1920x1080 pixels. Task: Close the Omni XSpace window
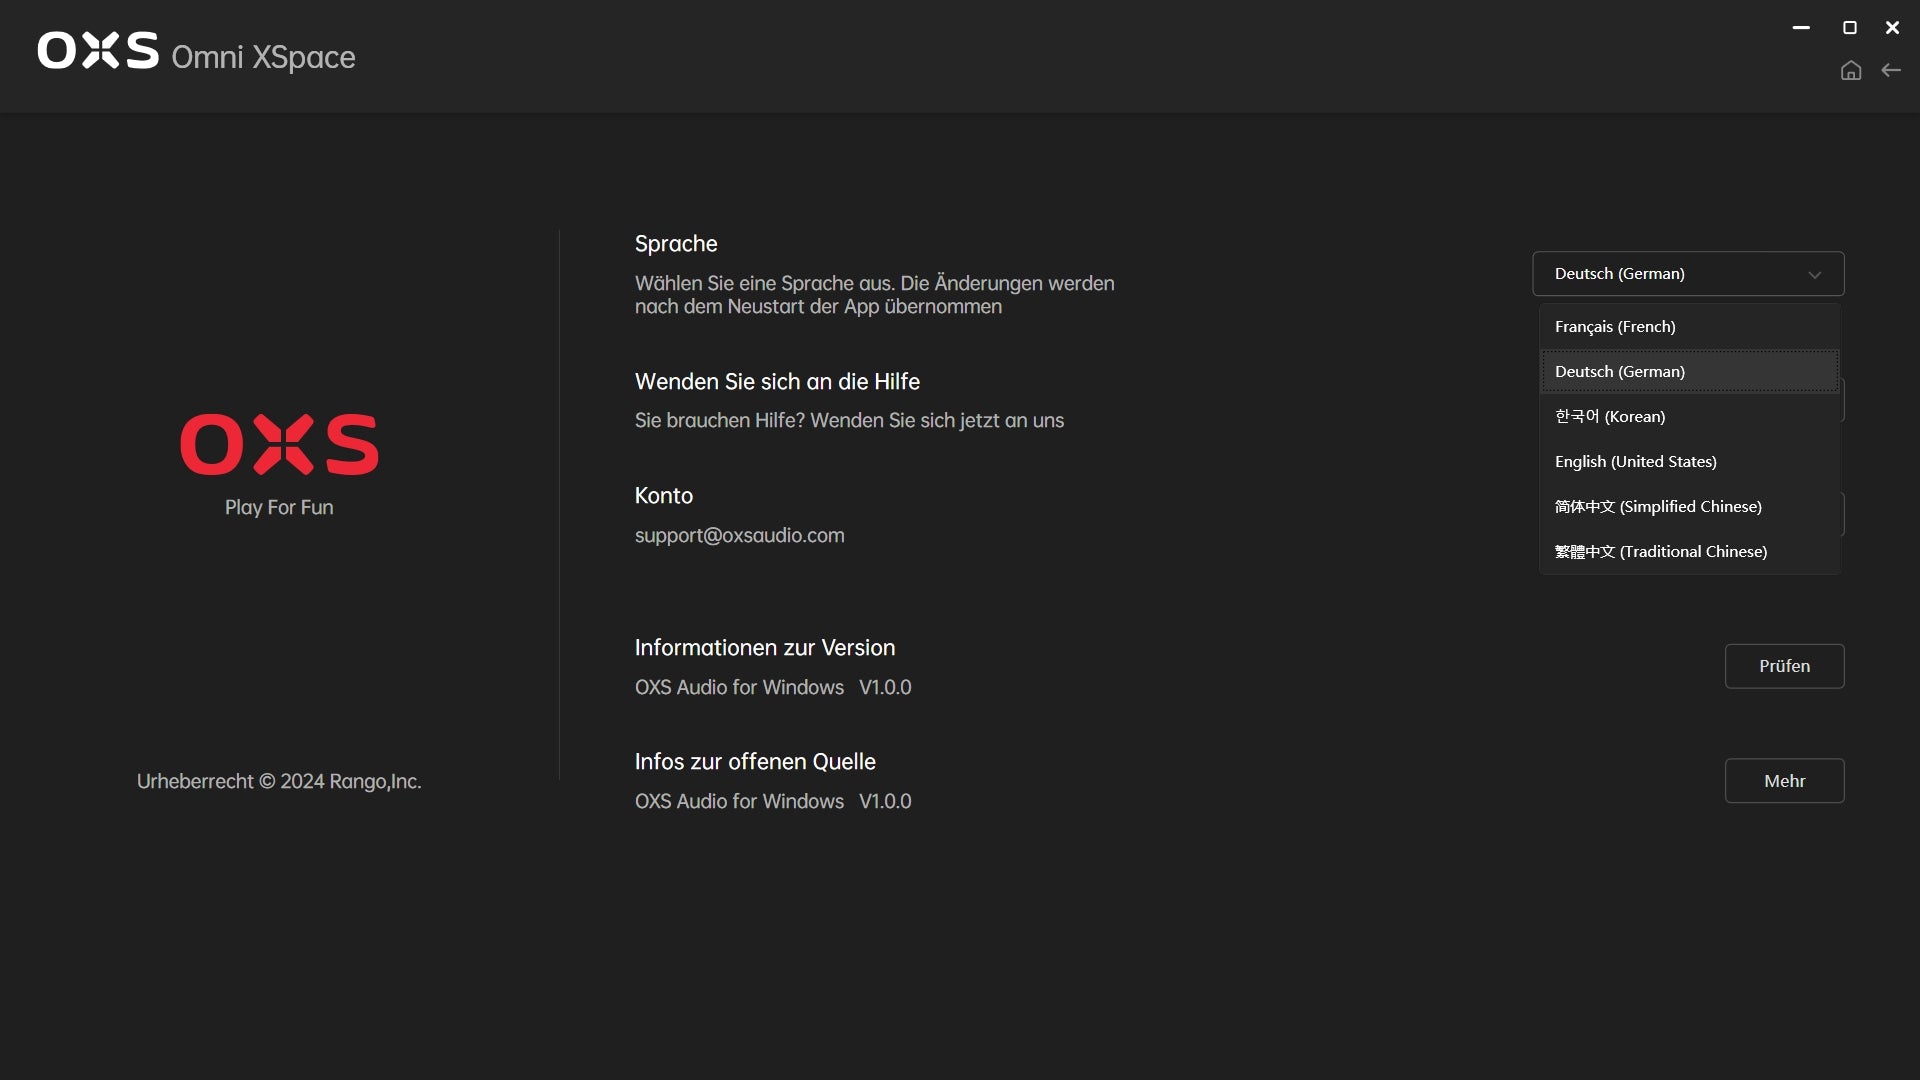(1892, 28)
